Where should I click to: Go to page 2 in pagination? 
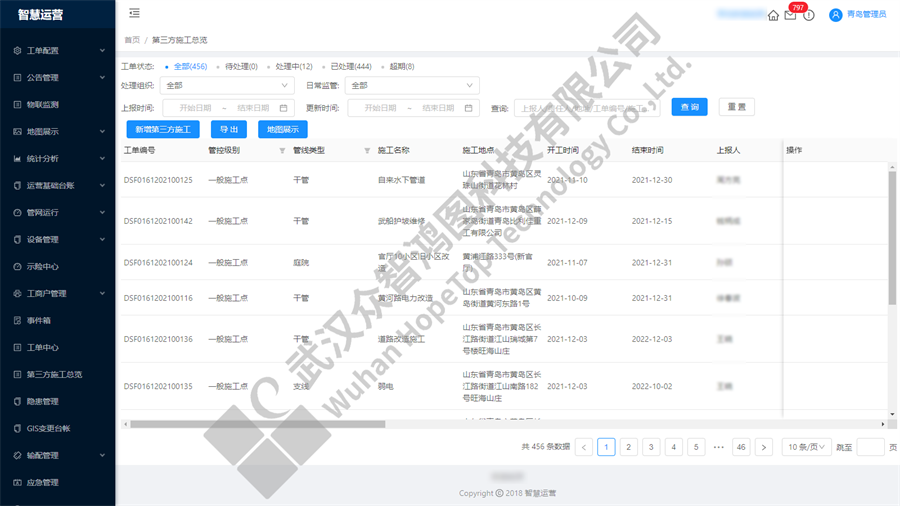point(629,447)
